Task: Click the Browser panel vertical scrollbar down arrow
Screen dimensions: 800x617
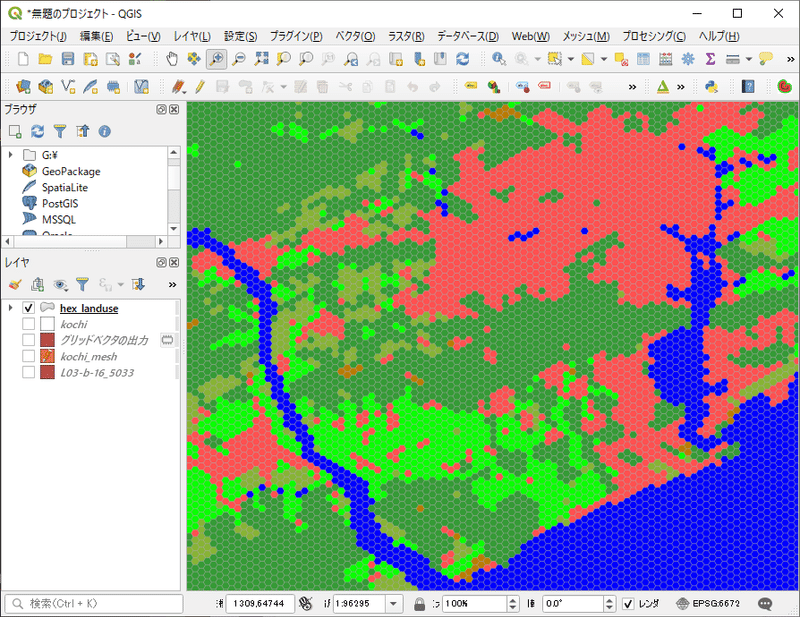Action: (173, 229)
